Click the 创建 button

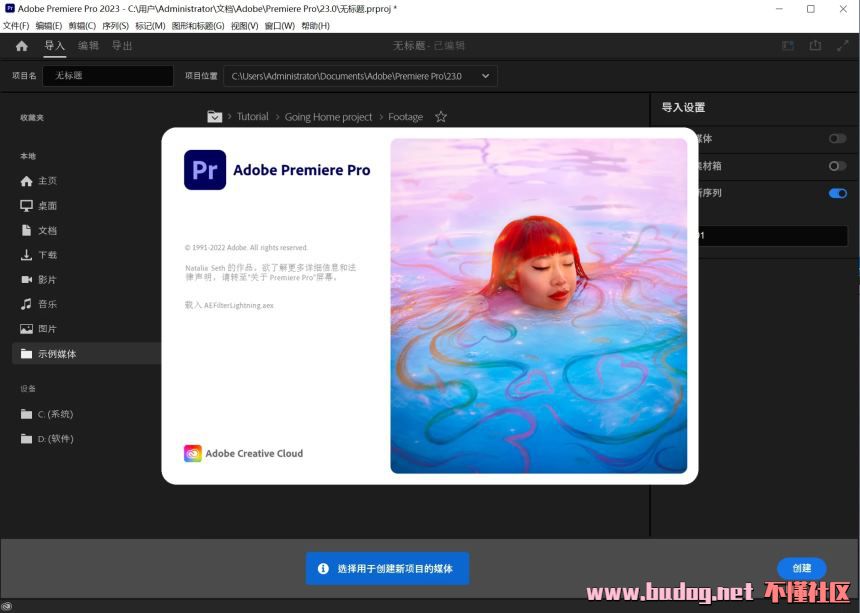(802, 569)
